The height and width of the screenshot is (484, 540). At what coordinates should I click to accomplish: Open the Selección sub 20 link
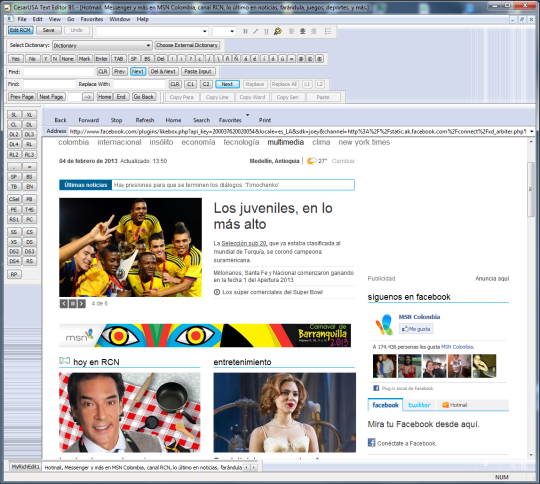(244, 243)
